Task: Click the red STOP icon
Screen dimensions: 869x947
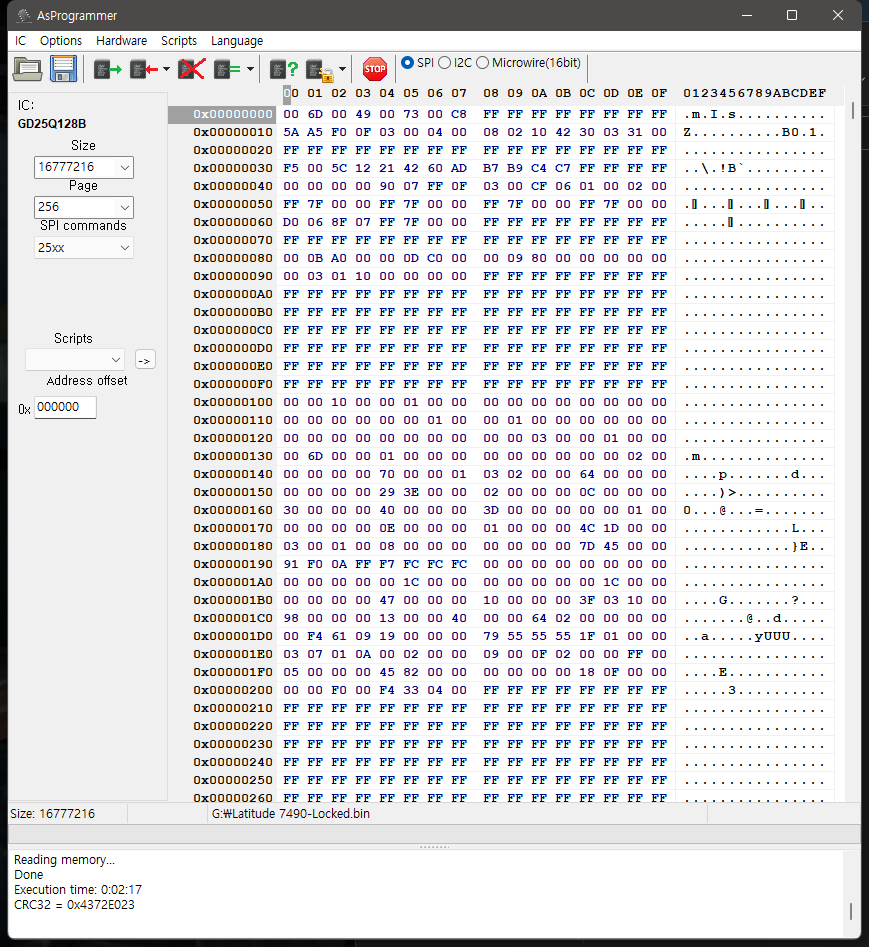Action: coord(374,69)
